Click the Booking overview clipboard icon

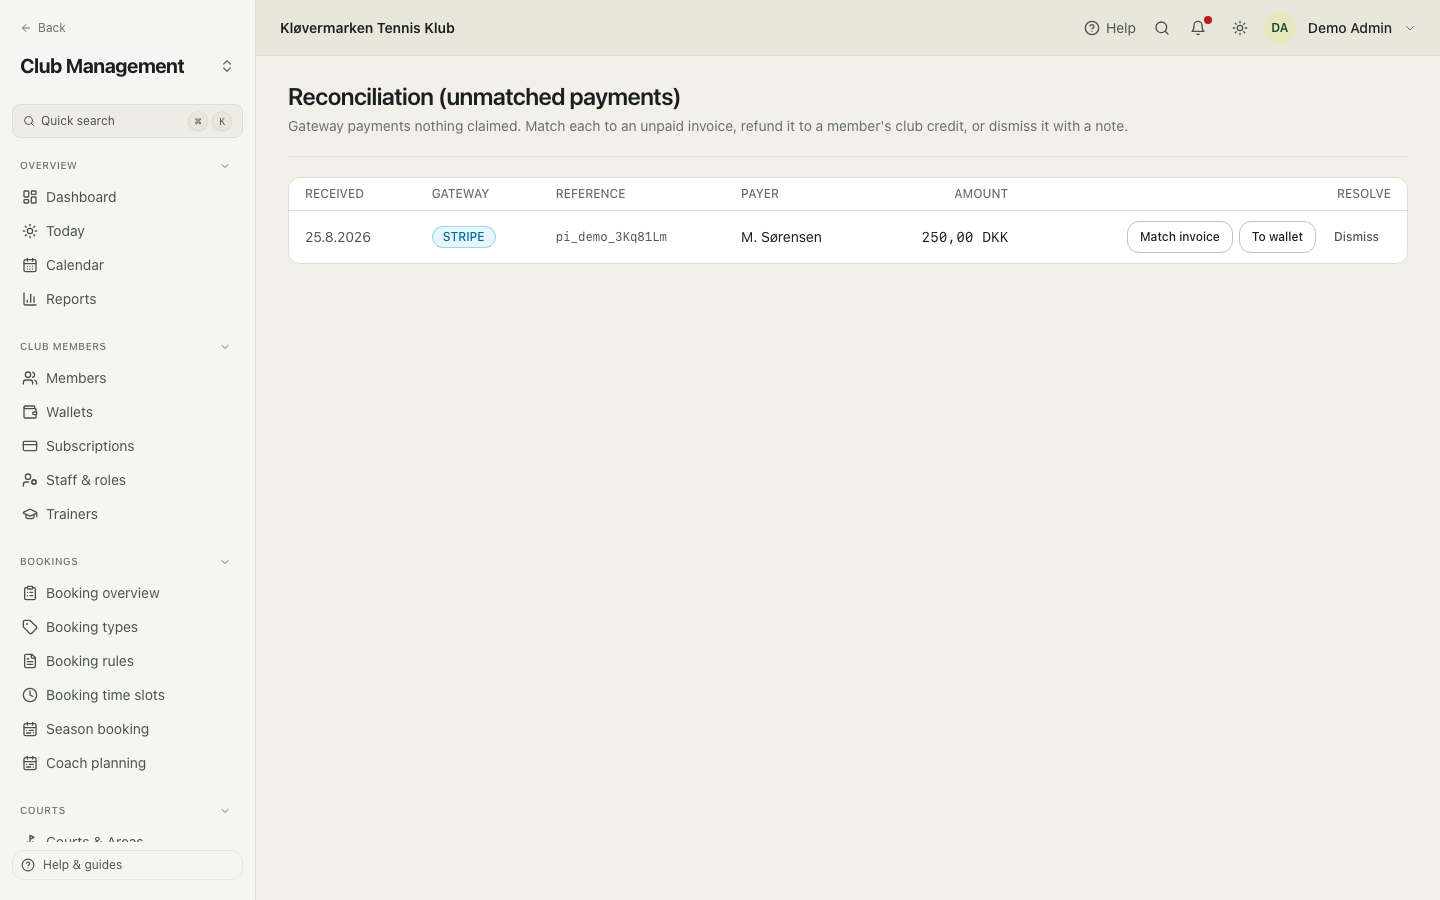(x=30, y=593)
